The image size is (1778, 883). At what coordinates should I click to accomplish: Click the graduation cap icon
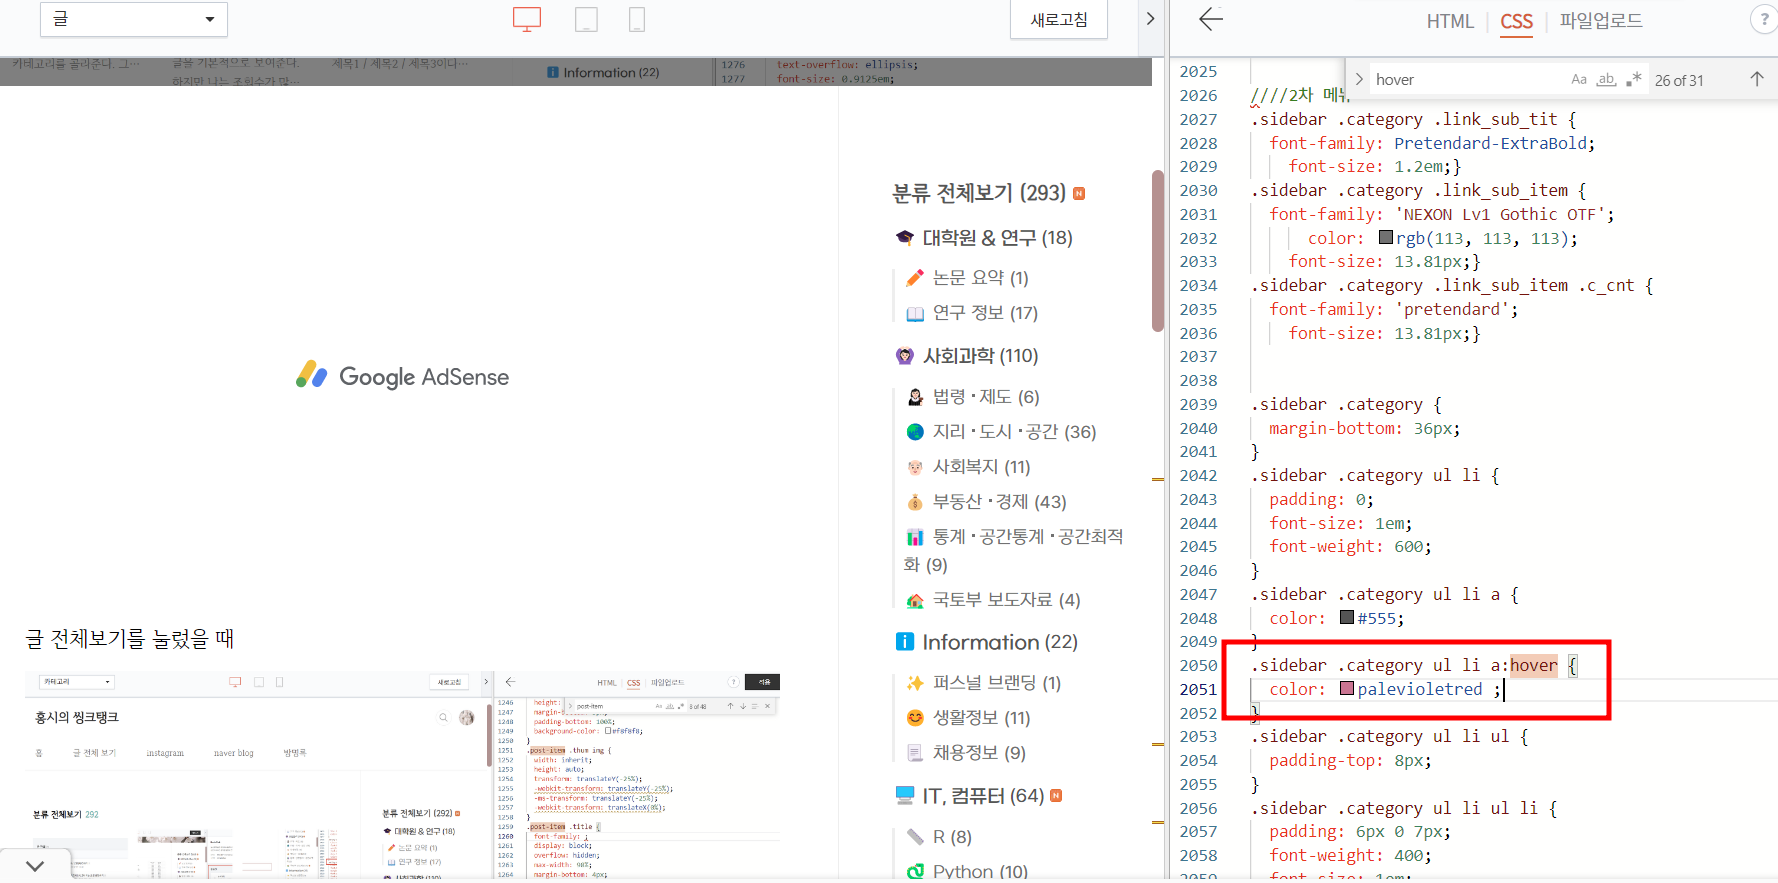coord(905,238)
